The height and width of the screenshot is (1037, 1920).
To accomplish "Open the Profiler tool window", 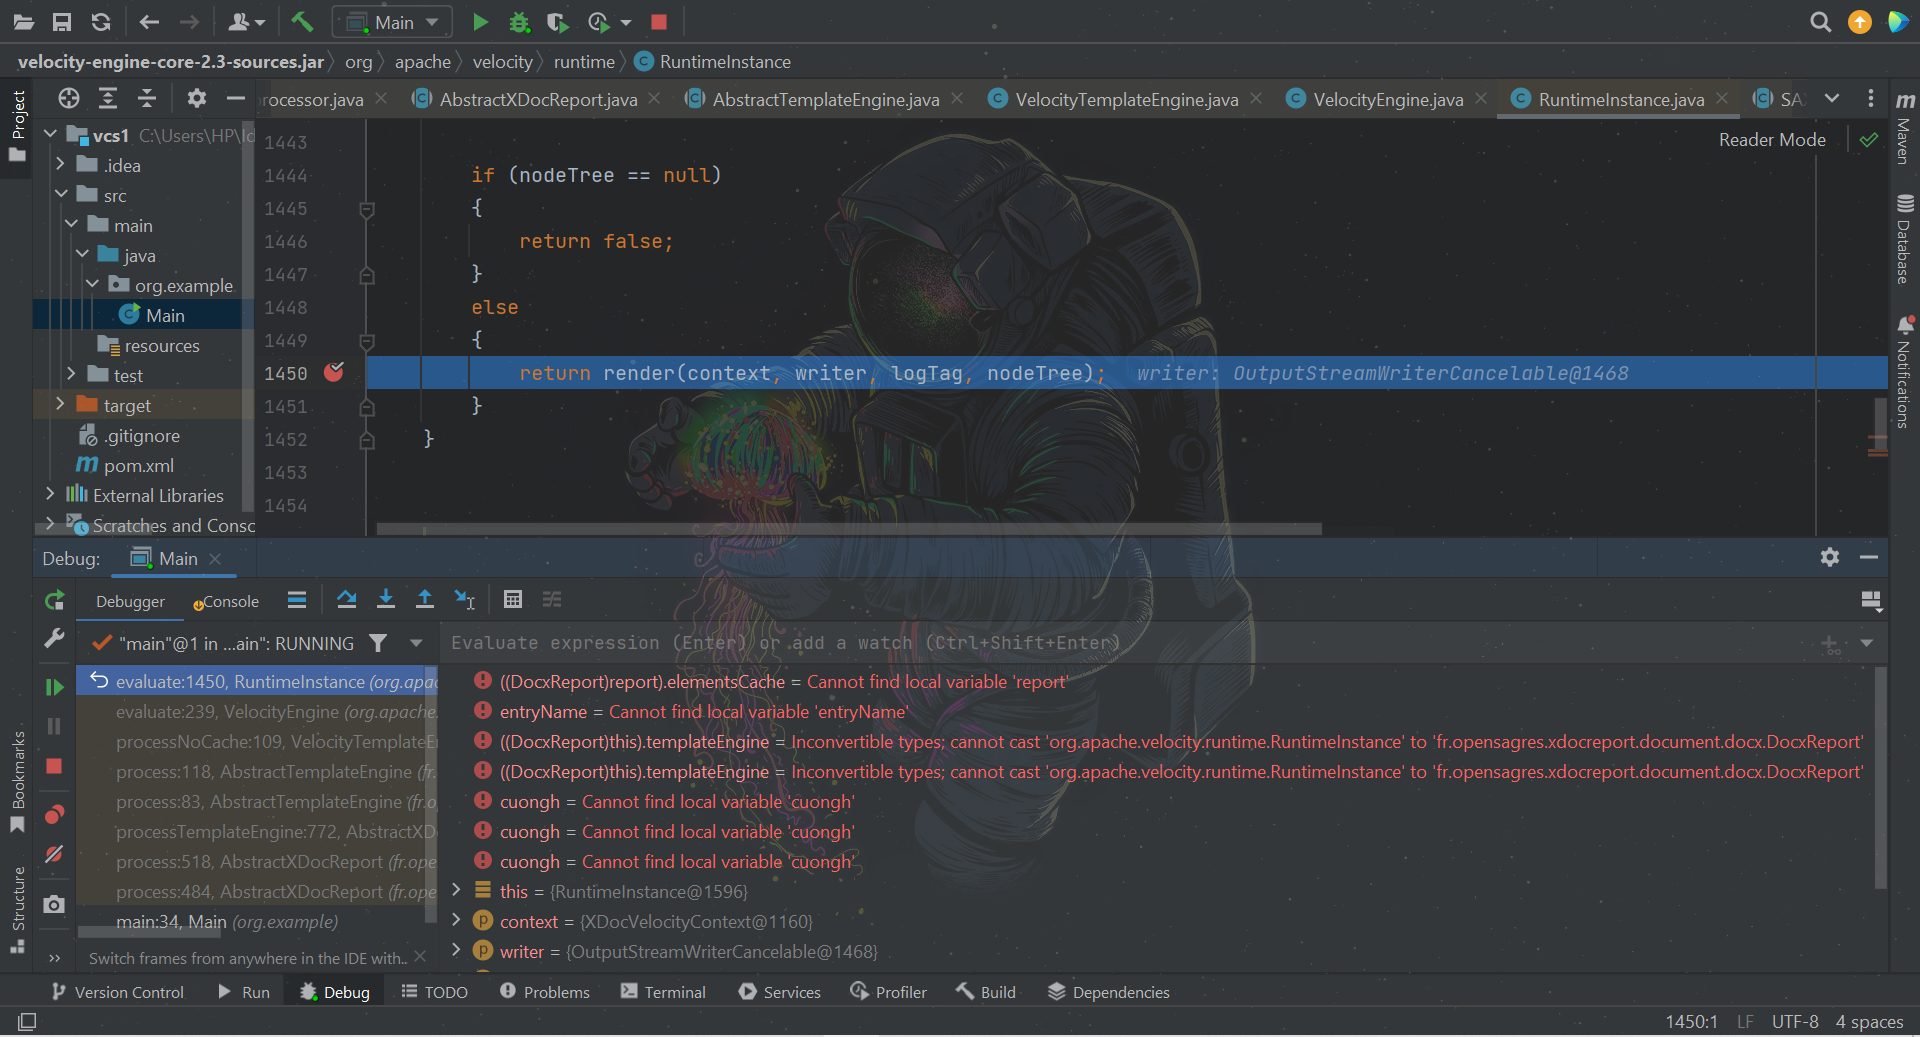I will coord(889,991).
